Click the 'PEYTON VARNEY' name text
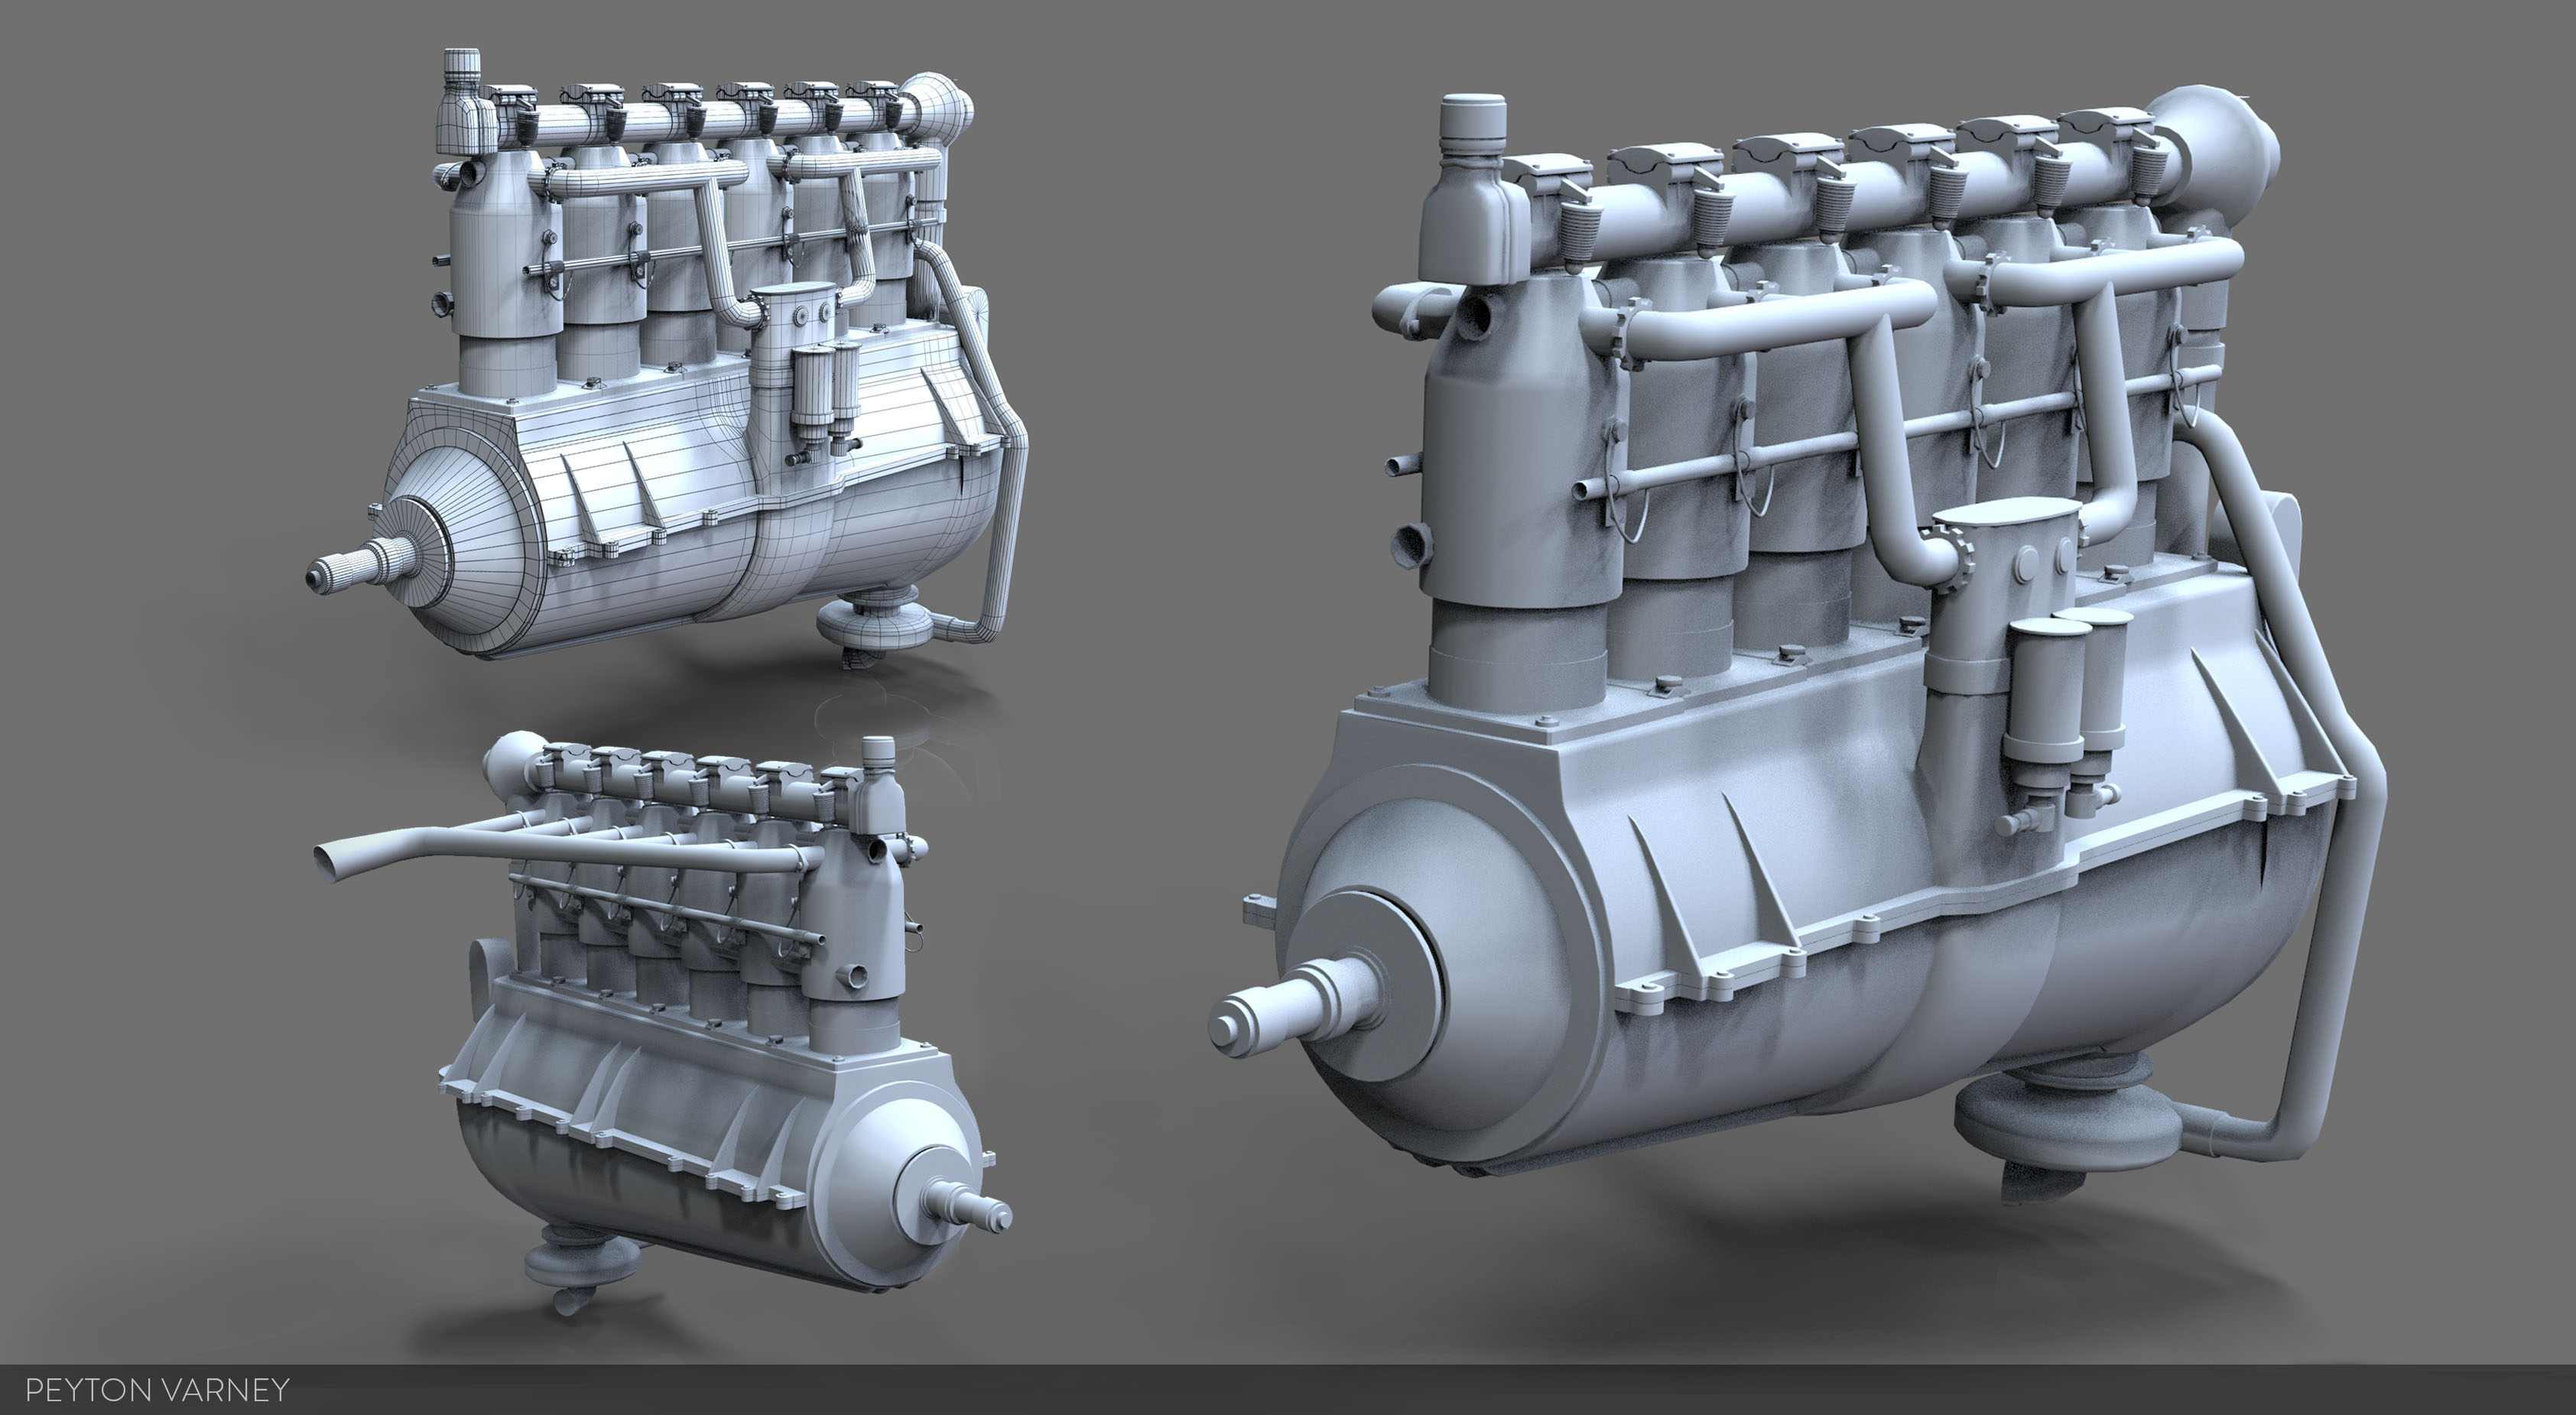Viewport: 2576px width, 1415px height. point(157,1390)
